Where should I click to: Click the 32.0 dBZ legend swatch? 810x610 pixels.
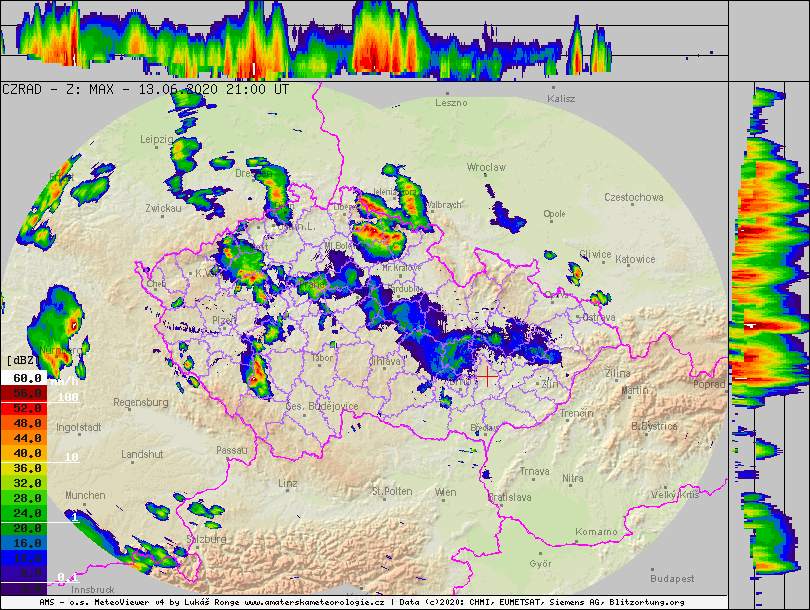coord(24,483)
